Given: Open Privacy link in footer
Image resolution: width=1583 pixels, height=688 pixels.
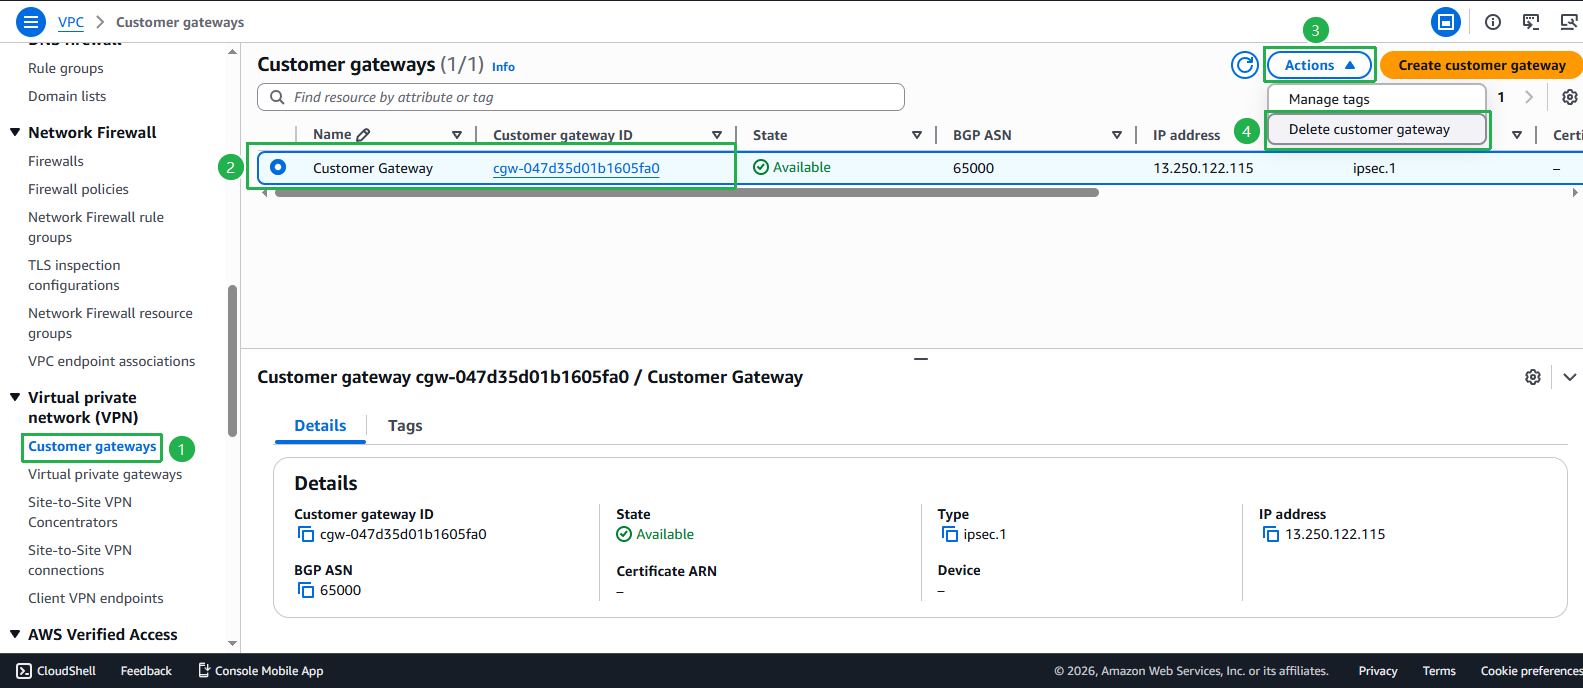Looking at the screenshot, I should [x=1378, y=671].
